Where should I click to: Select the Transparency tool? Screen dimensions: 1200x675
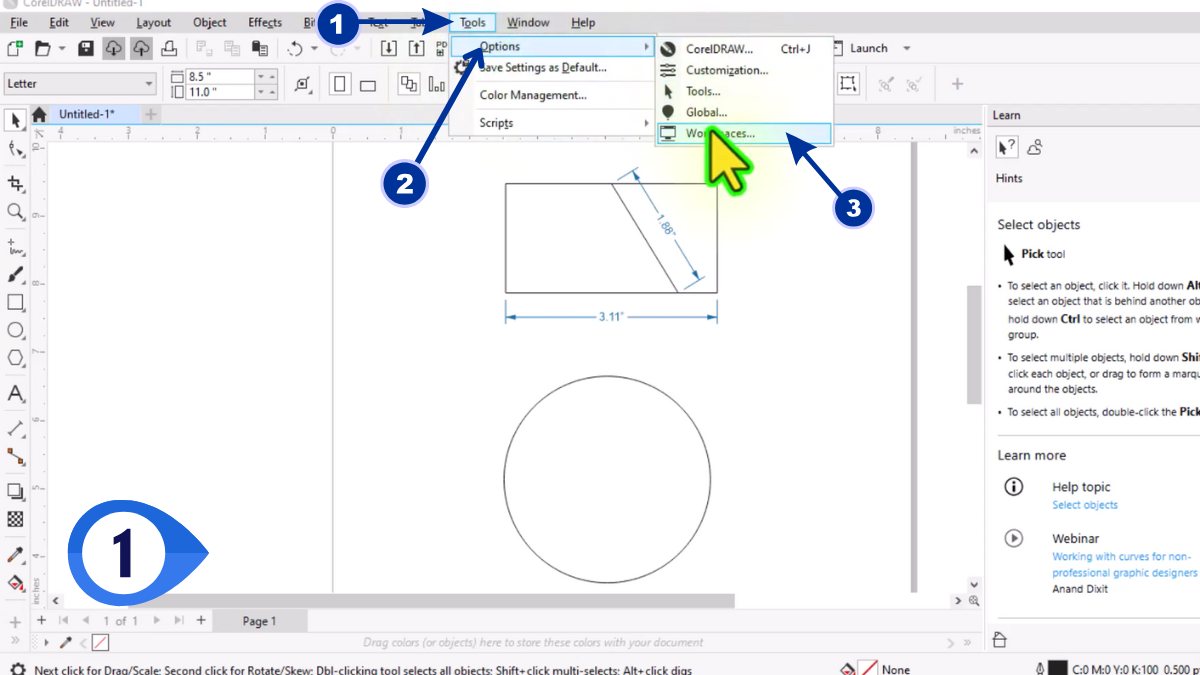[16, 519]
